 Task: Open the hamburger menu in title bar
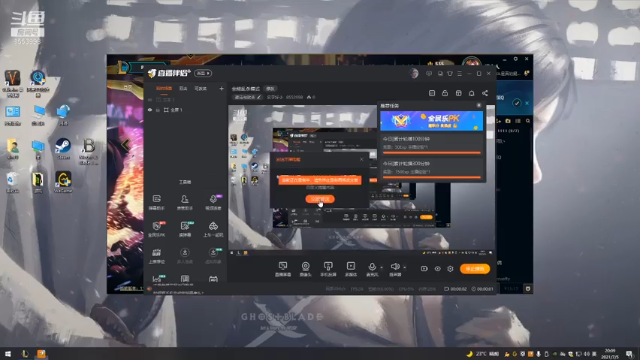point(460,73)
